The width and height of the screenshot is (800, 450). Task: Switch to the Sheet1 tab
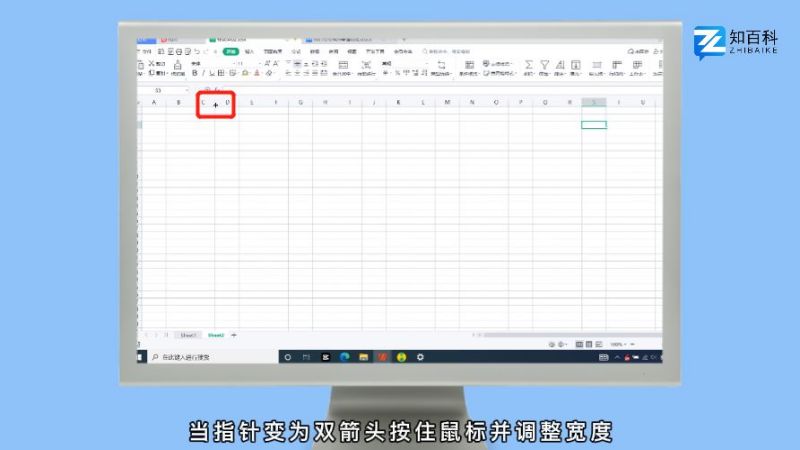click(x=187, y=334)
